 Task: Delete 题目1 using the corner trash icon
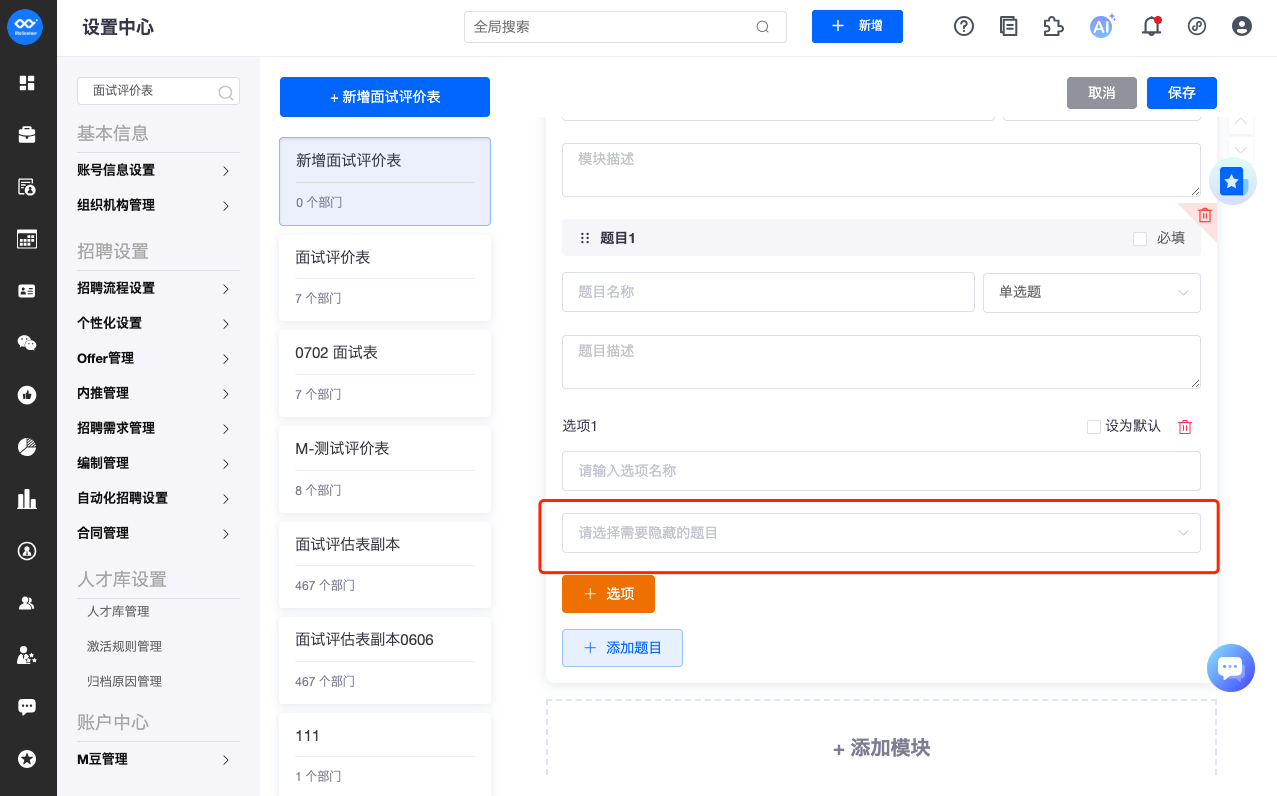[x=1205, y=215]
